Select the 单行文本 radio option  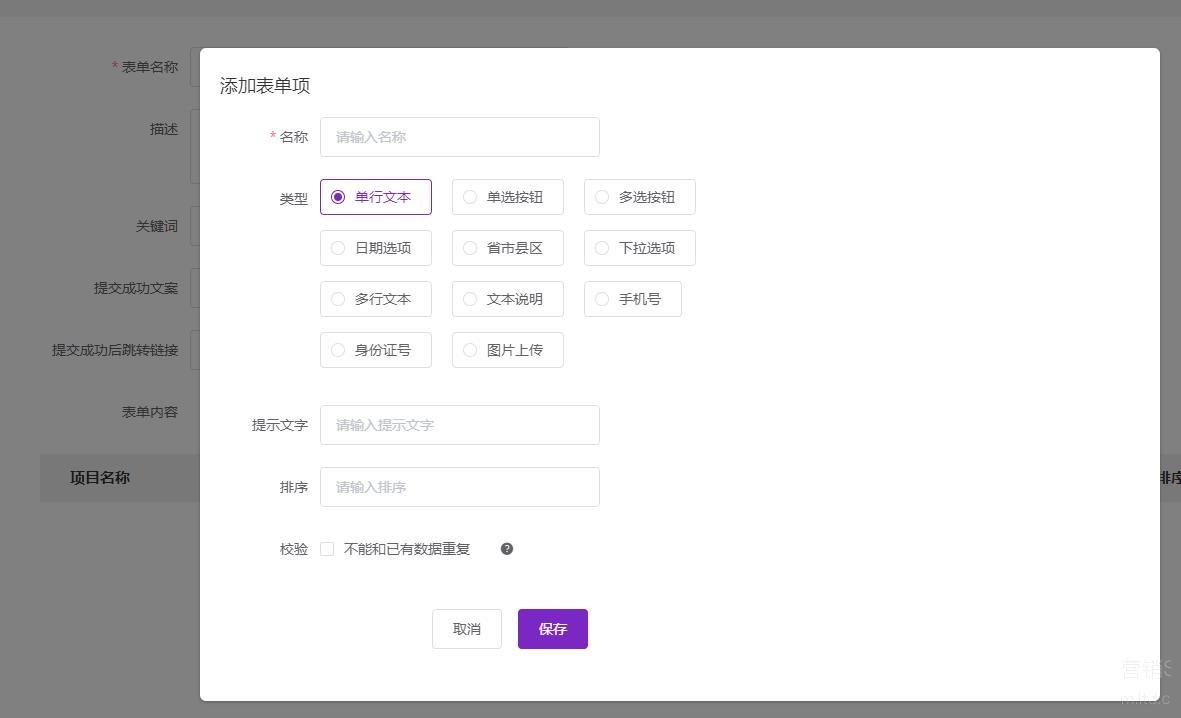pyautogui.click(x=376, y=197)
